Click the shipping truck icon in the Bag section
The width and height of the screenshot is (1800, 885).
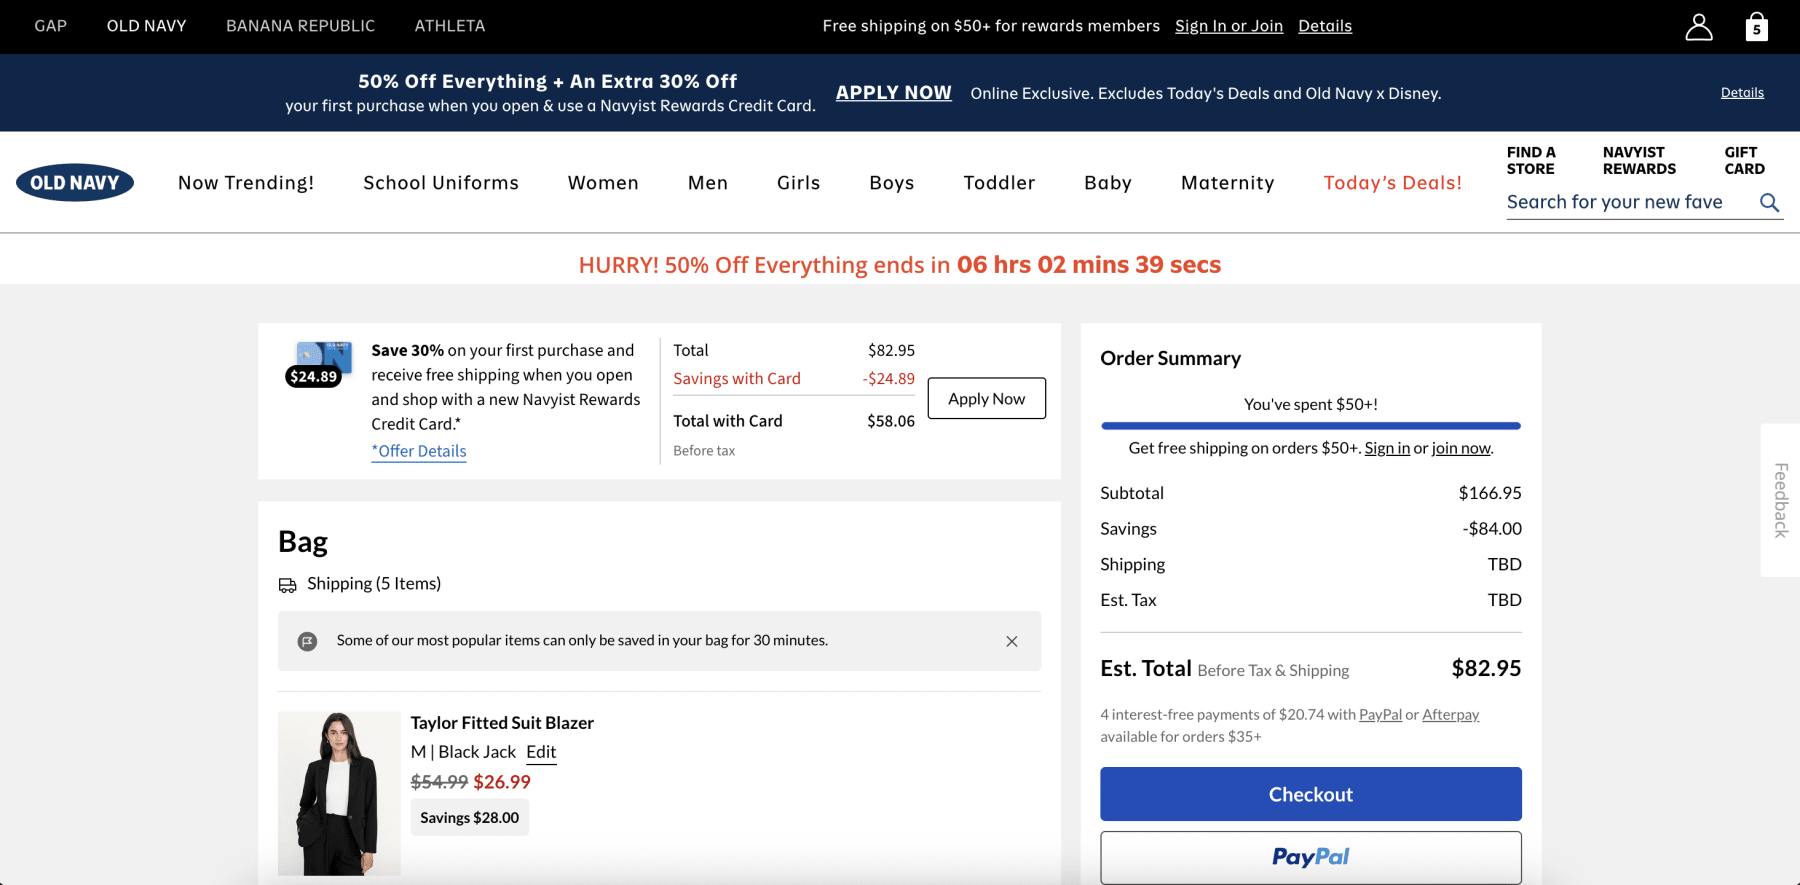point(287,585)
